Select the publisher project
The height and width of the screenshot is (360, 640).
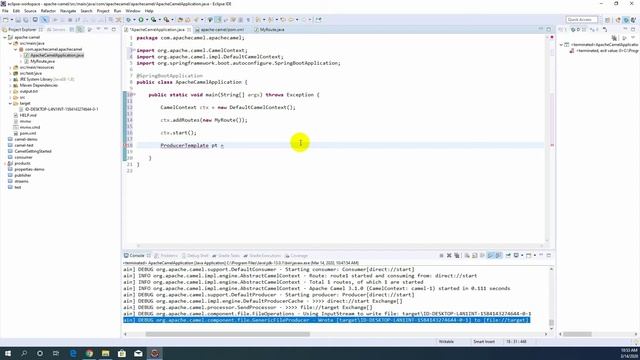coord(22,175)
